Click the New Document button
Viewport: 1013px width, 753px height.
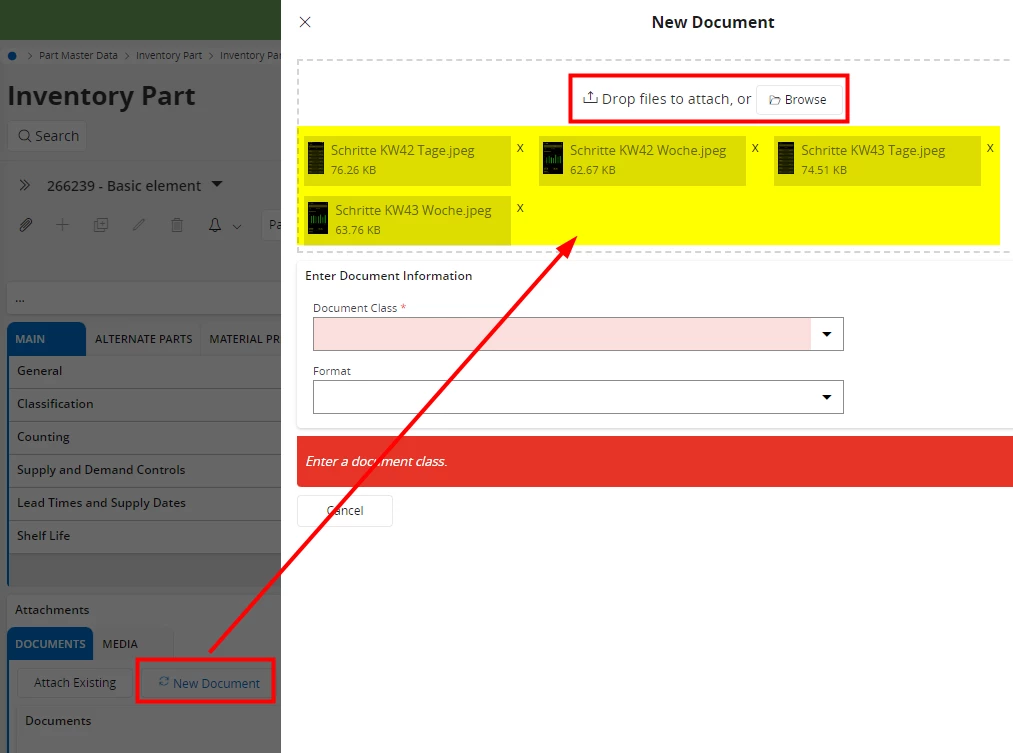[209, 683]
